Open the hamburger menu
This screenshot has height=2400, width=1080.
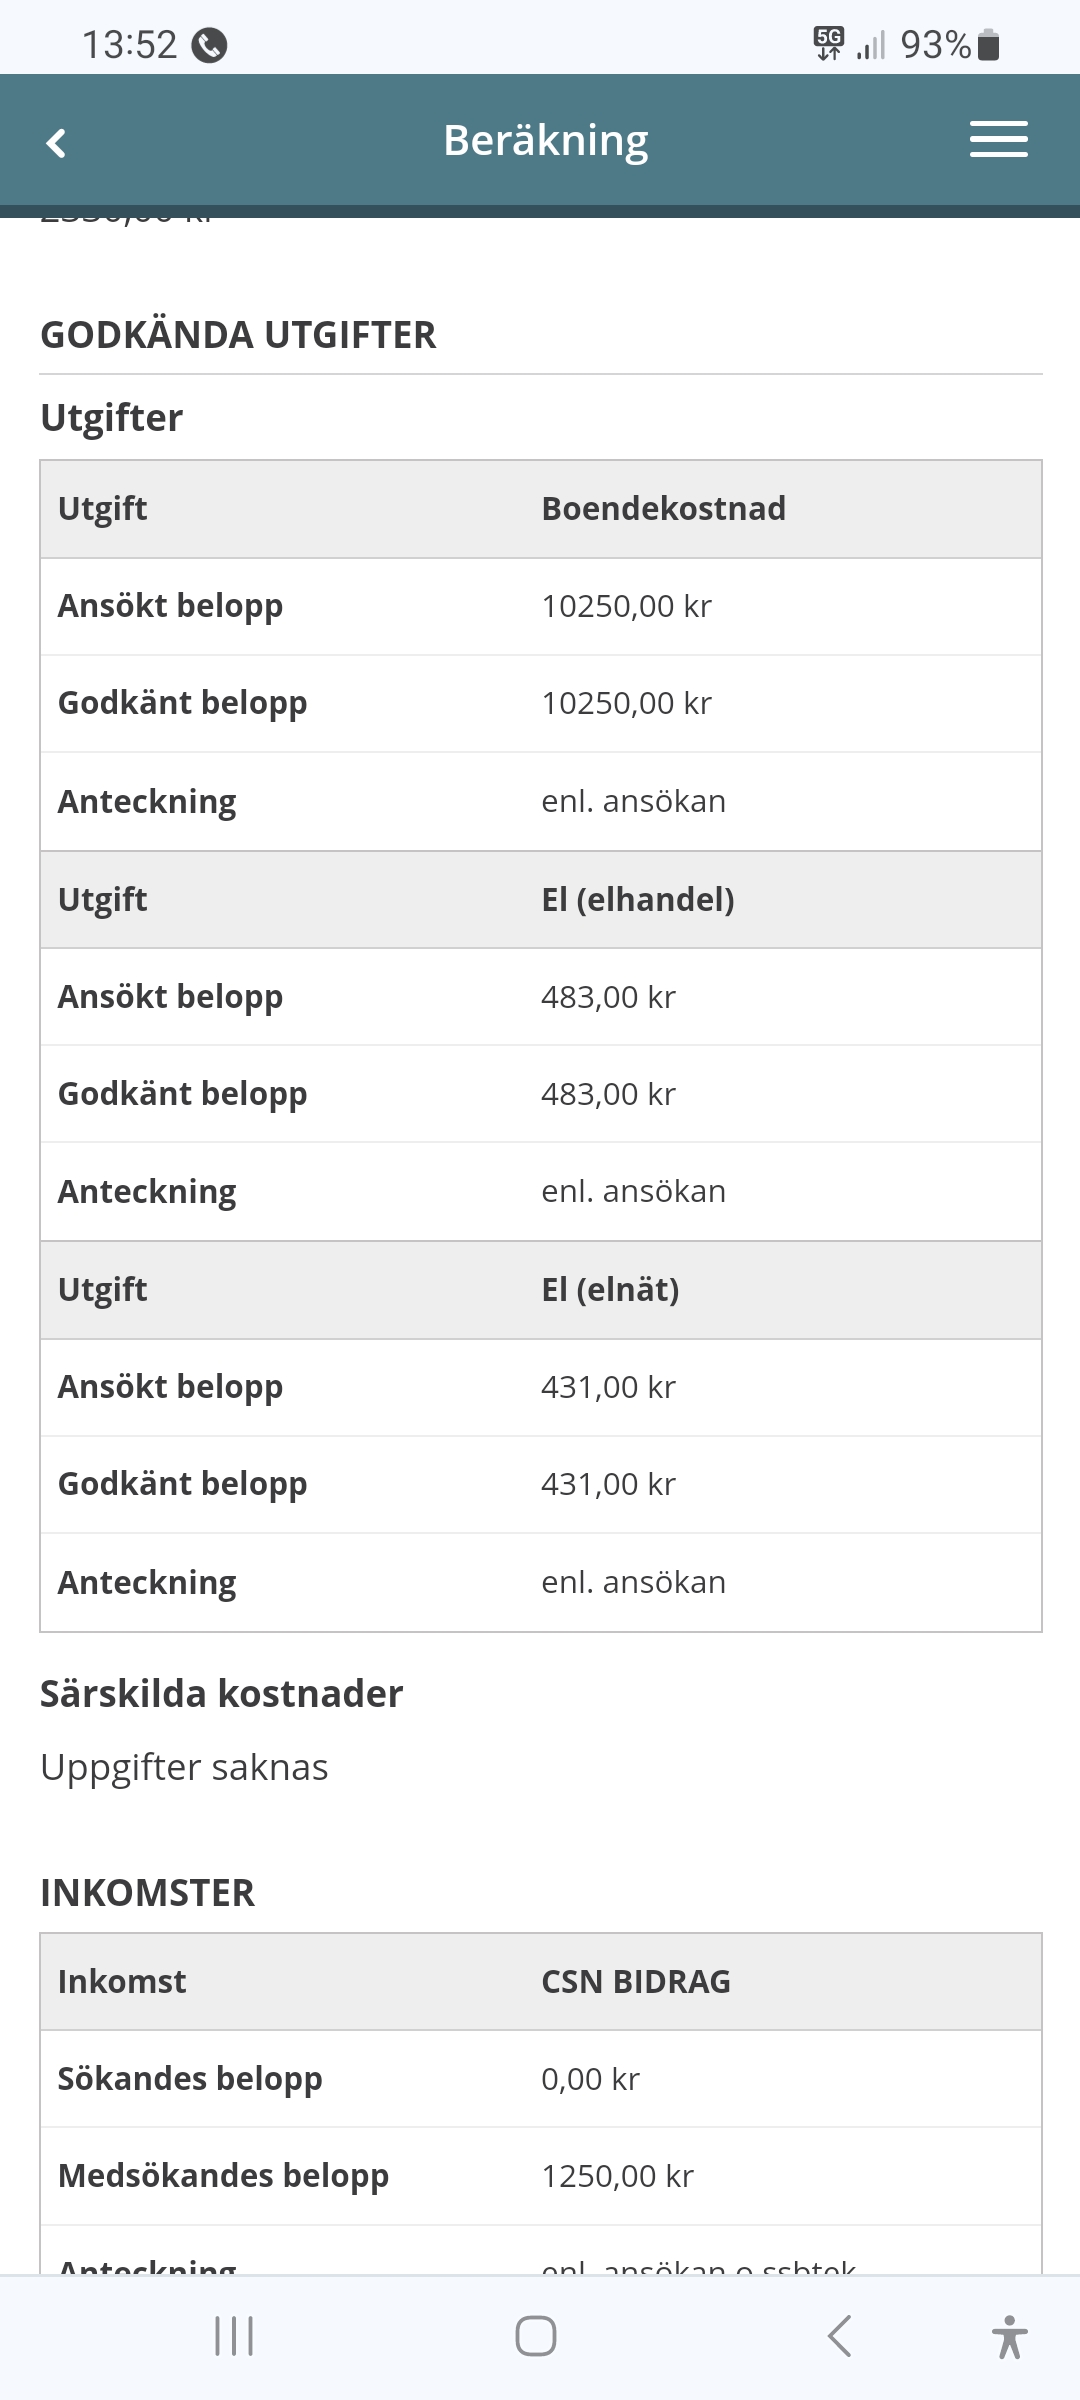click(x=998, y=140)
